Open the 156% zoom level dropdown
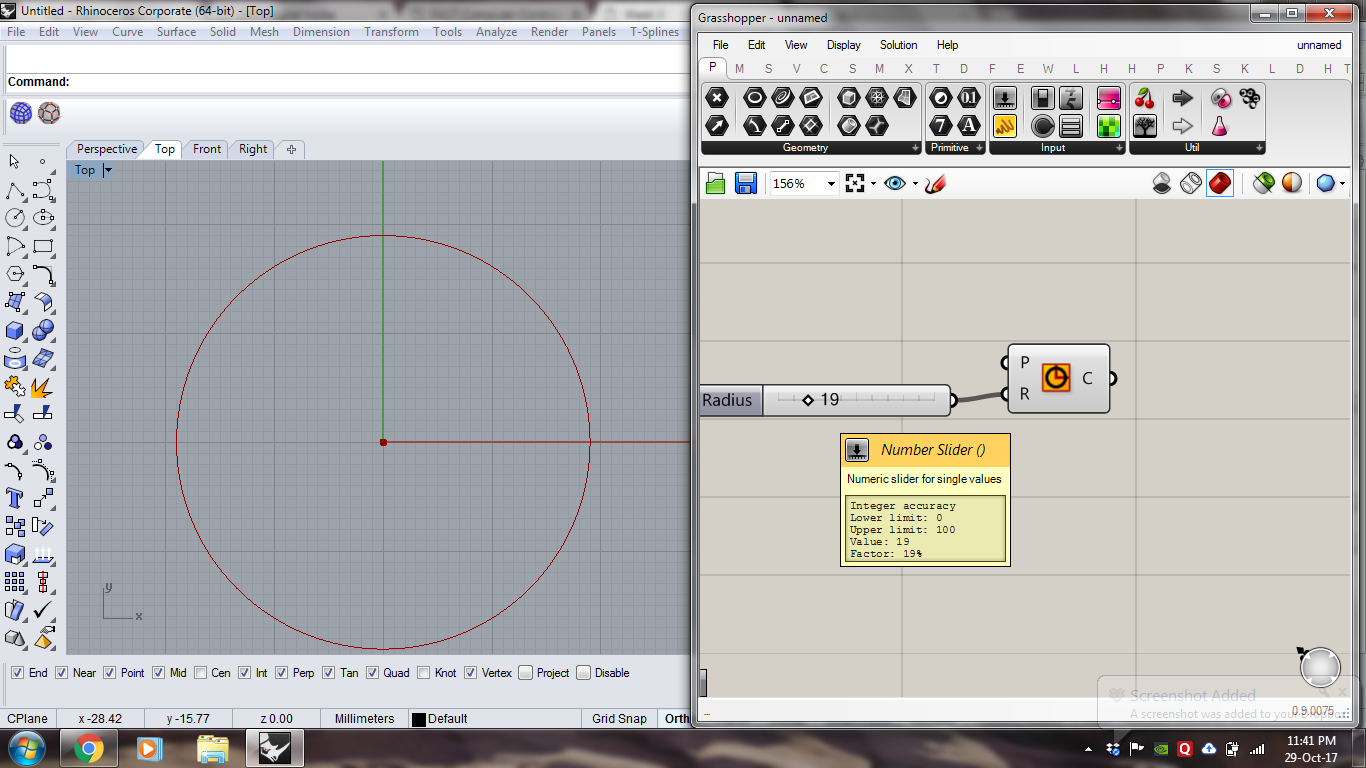 (x=830, y=184)
